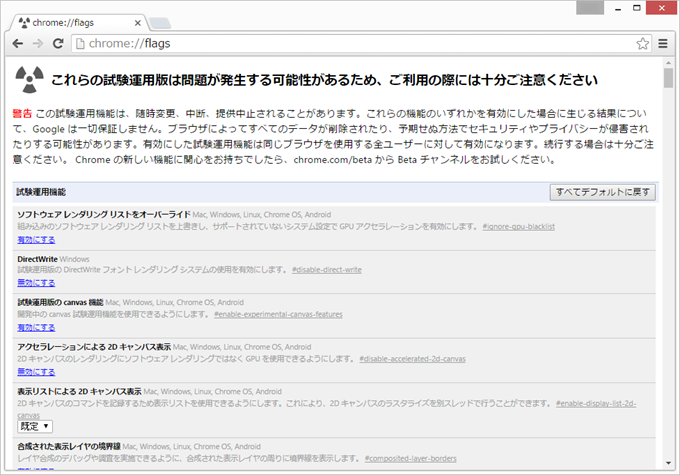The width and height of the screenshot is (680, 475).
Task: Close the chrome://flags tab
Action: coord(137,23)
